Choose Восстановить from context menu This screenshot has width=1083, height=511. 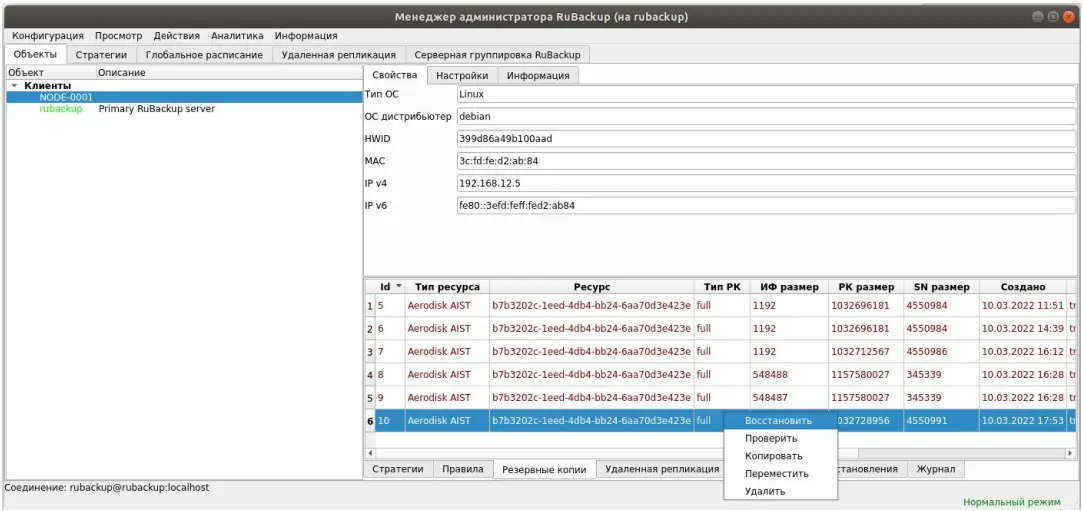[x=780, y=420]
